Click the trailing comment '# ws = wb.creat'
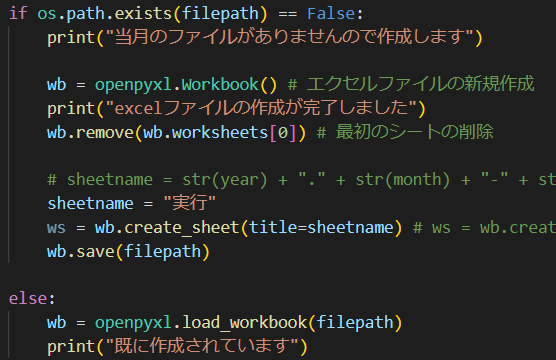The width and height of the screenshot is (556, 360). click(484, 228)
